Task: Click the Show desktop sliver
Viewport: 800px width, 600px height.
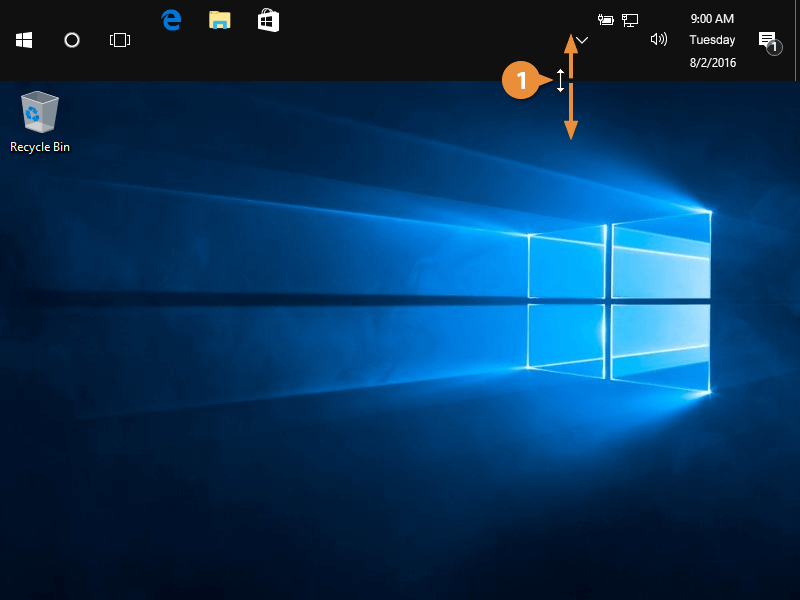Action: pyautogui.click(x=797, y=40)
